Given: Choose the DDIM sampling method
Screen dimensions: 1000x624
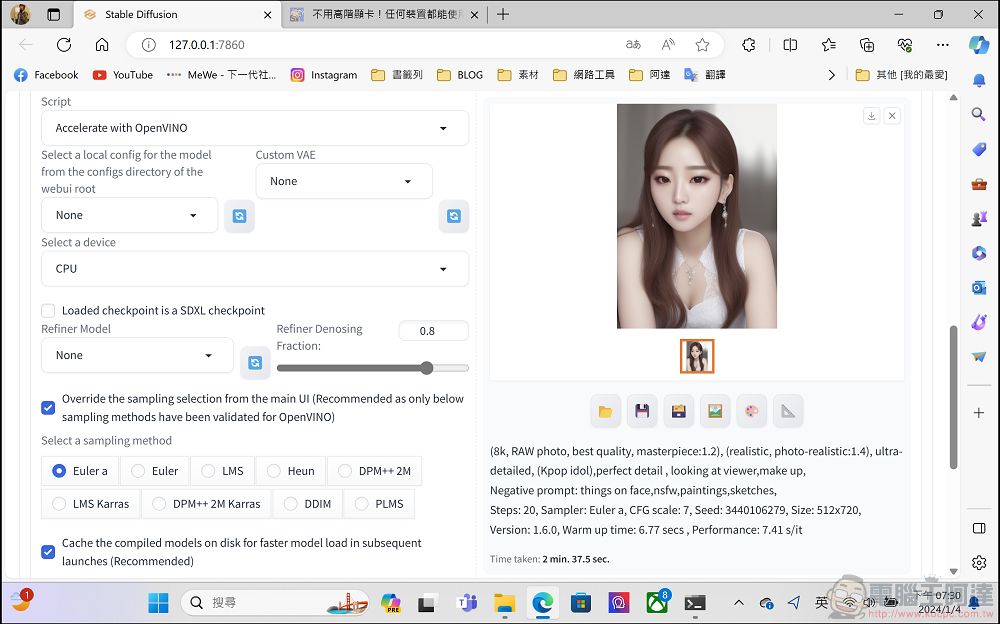Looking at the screenshot, I should tap(308, 504).
